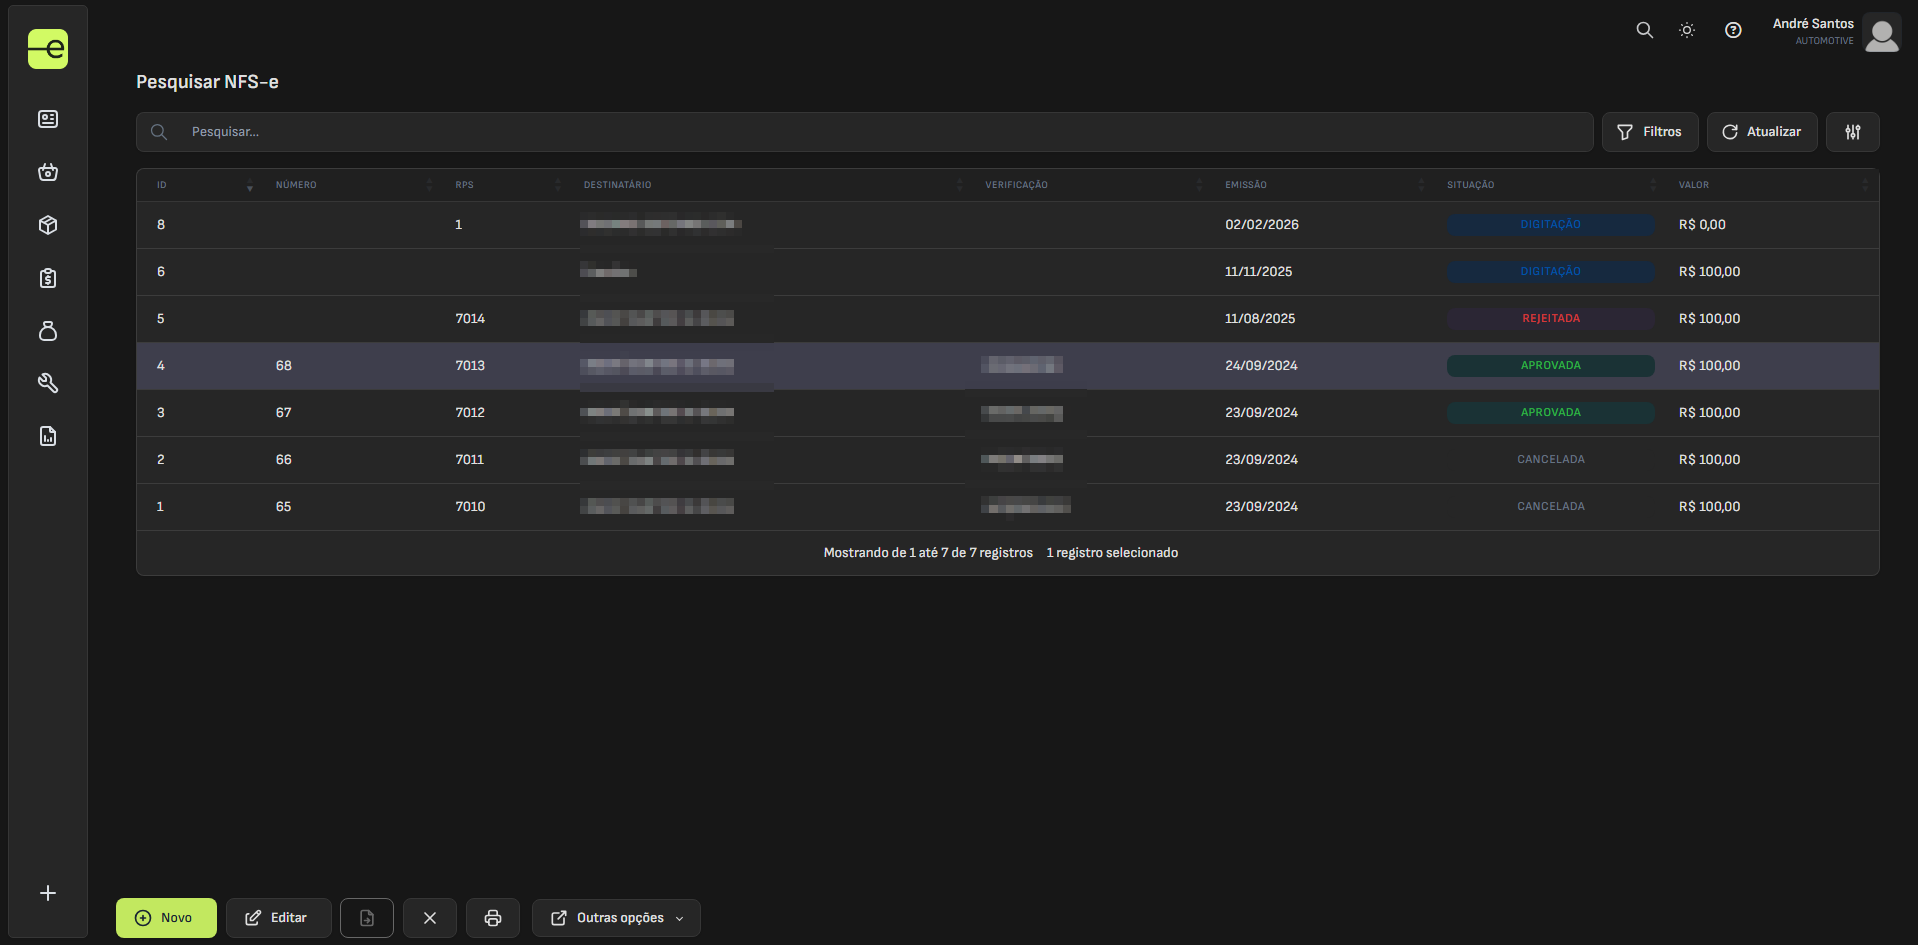Viewport: 1918px width, 945px height.
Task: Click the global search magnifier icon
Action: 1644,30
